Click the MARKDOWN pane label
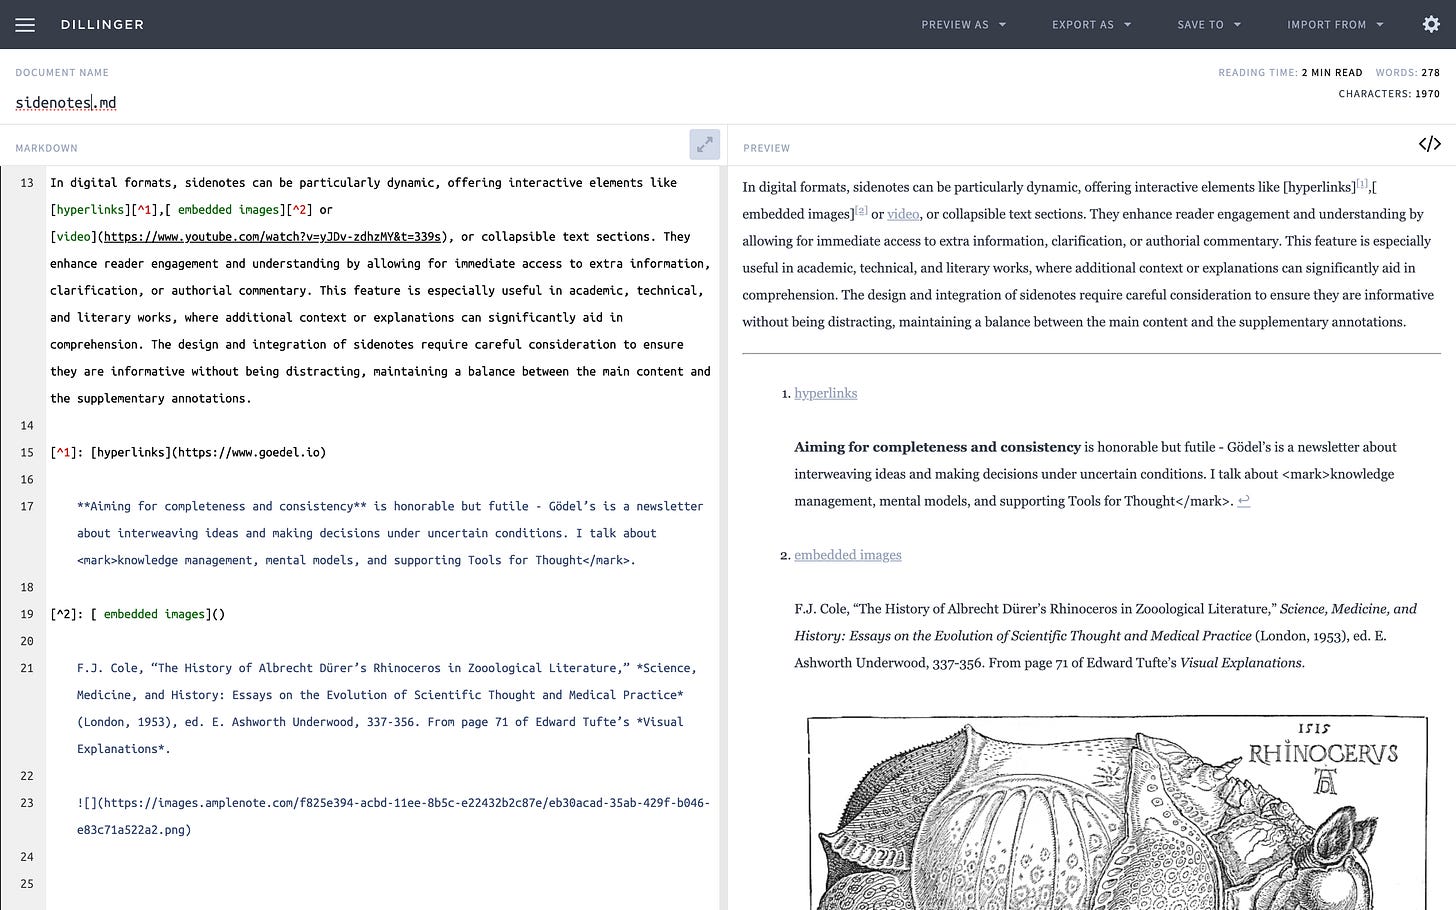Viewport: 1456px width, 910px height. click(x=46, y=148)
